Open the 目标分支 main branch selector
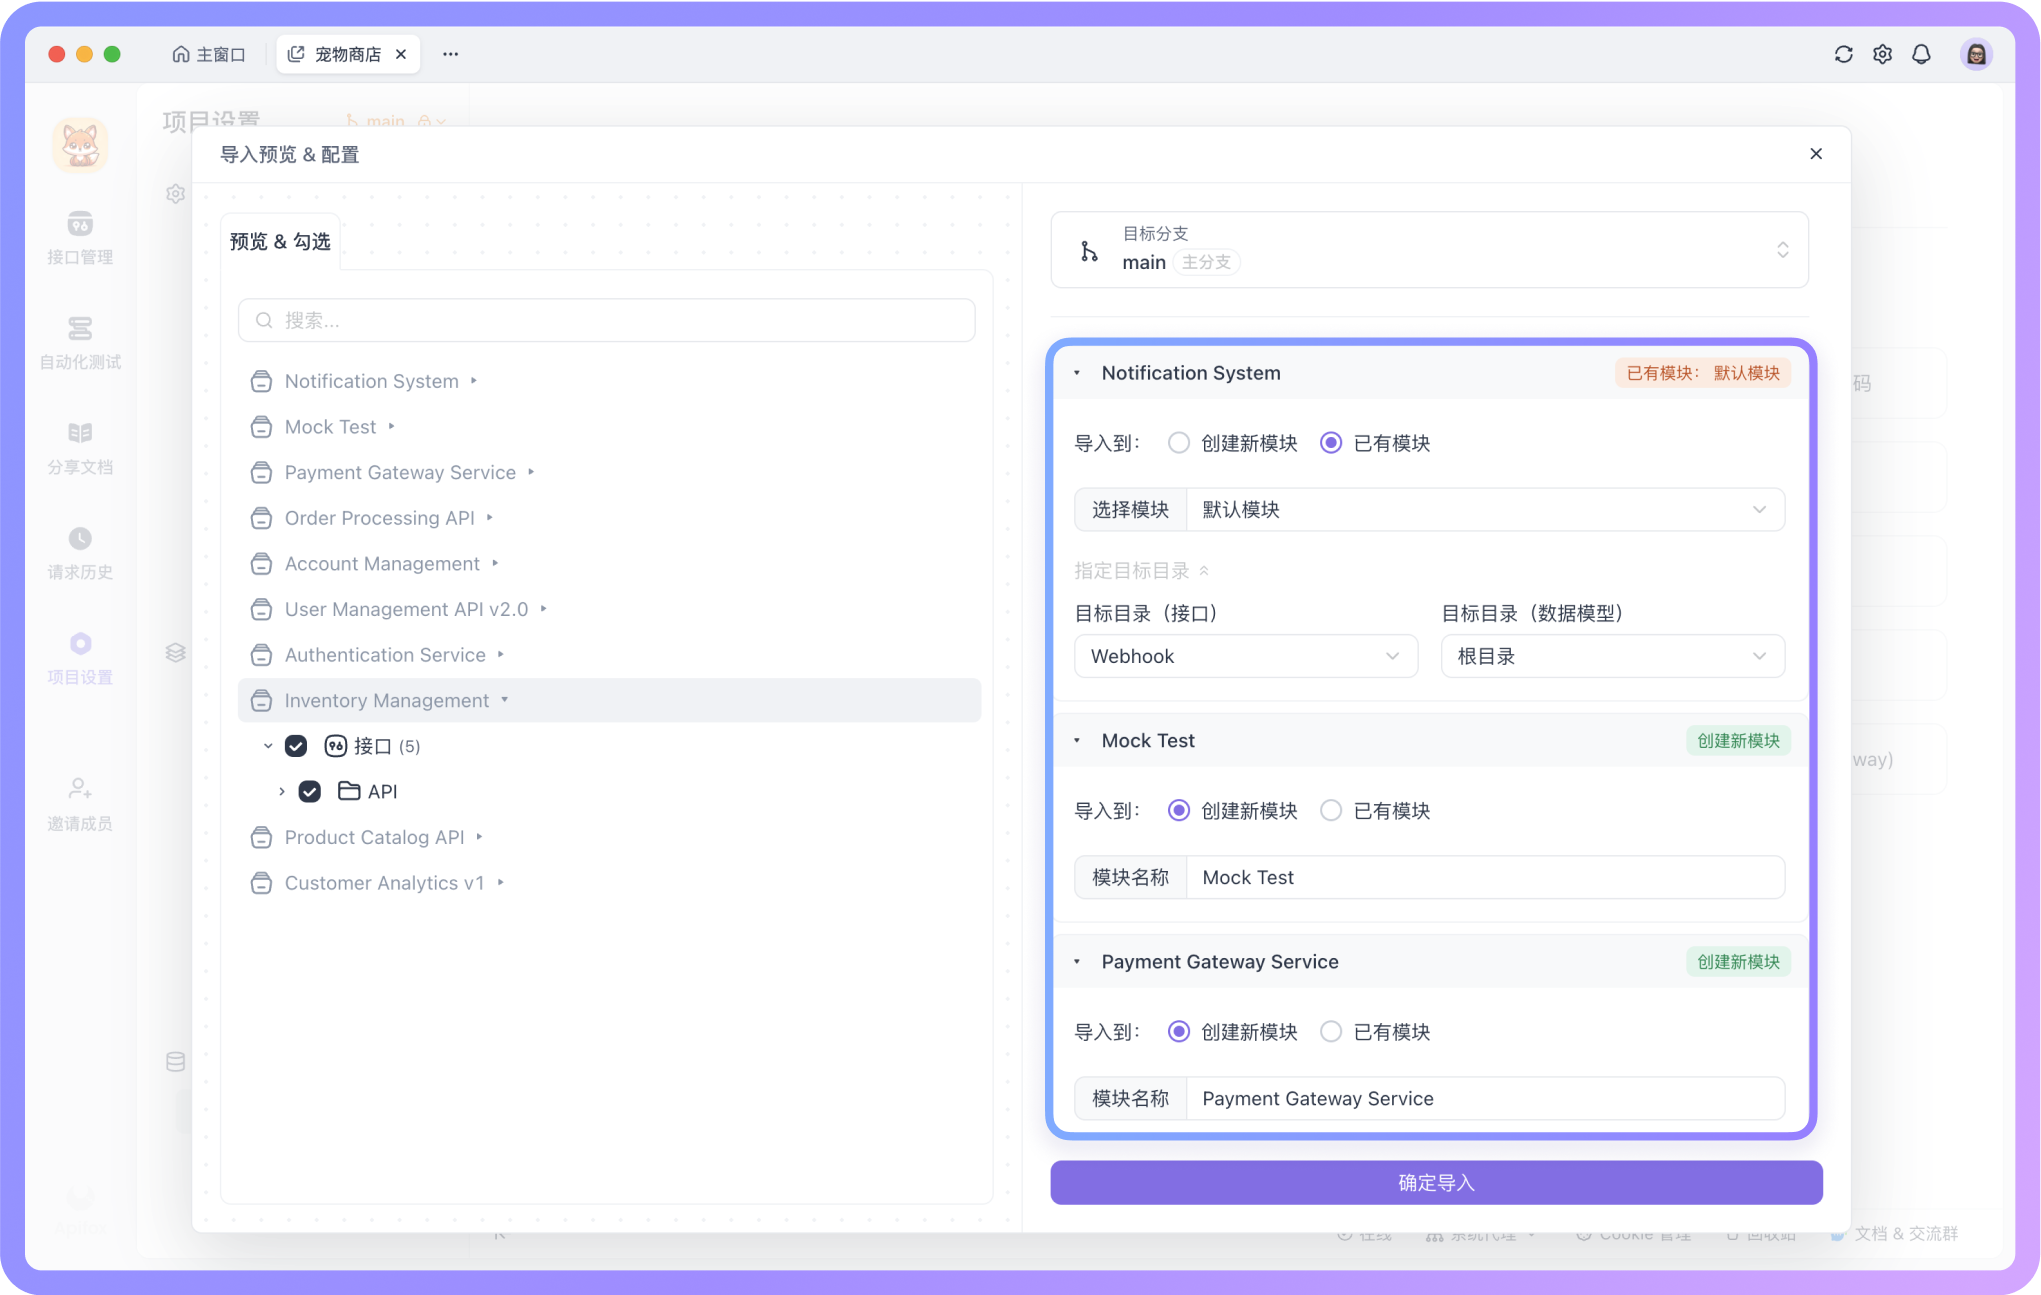The height and width of the screenshot is (1295, 2041). 1429,250
